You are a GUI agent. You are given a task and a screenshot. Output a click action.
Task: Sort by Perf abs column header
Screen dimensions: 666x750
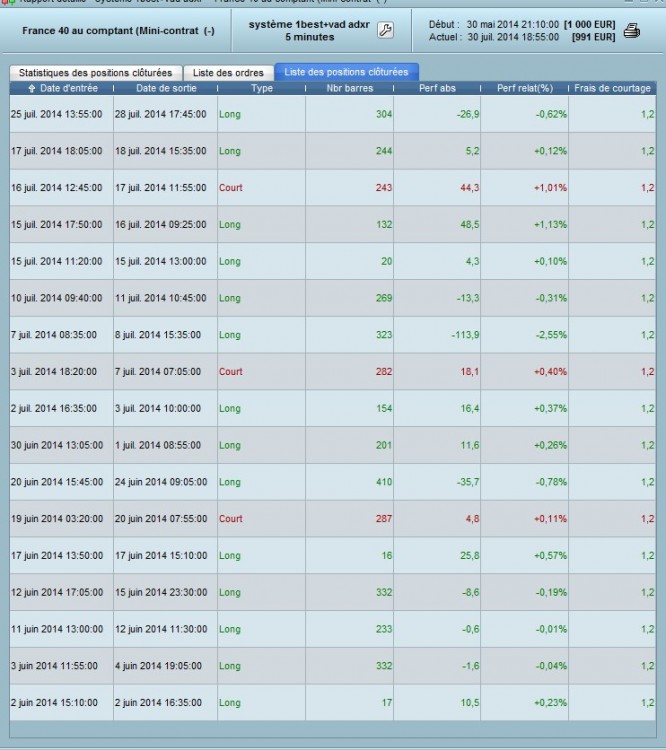pos(437,88)
